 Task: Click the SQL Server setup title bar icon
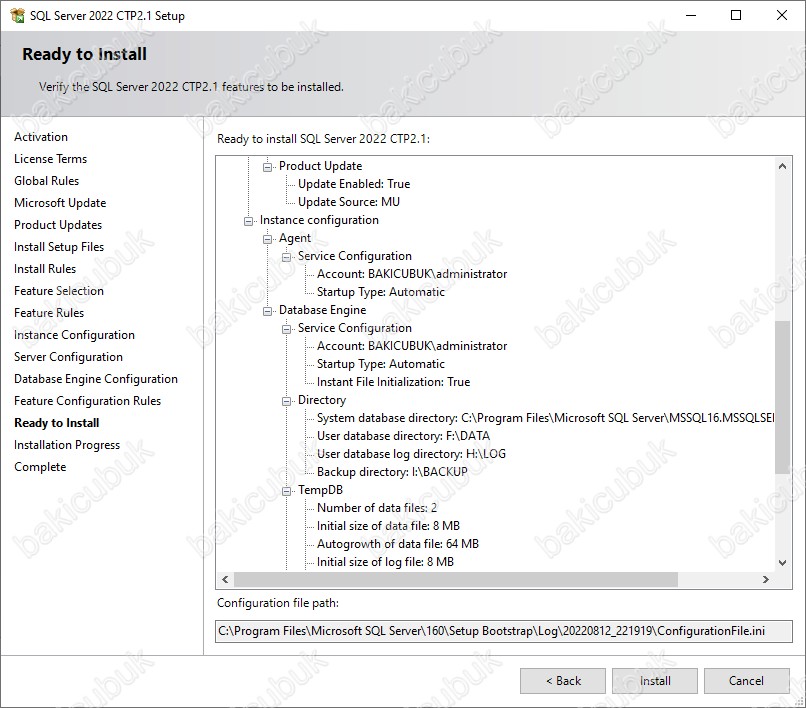pyautogui.click(x=17, y=15)
